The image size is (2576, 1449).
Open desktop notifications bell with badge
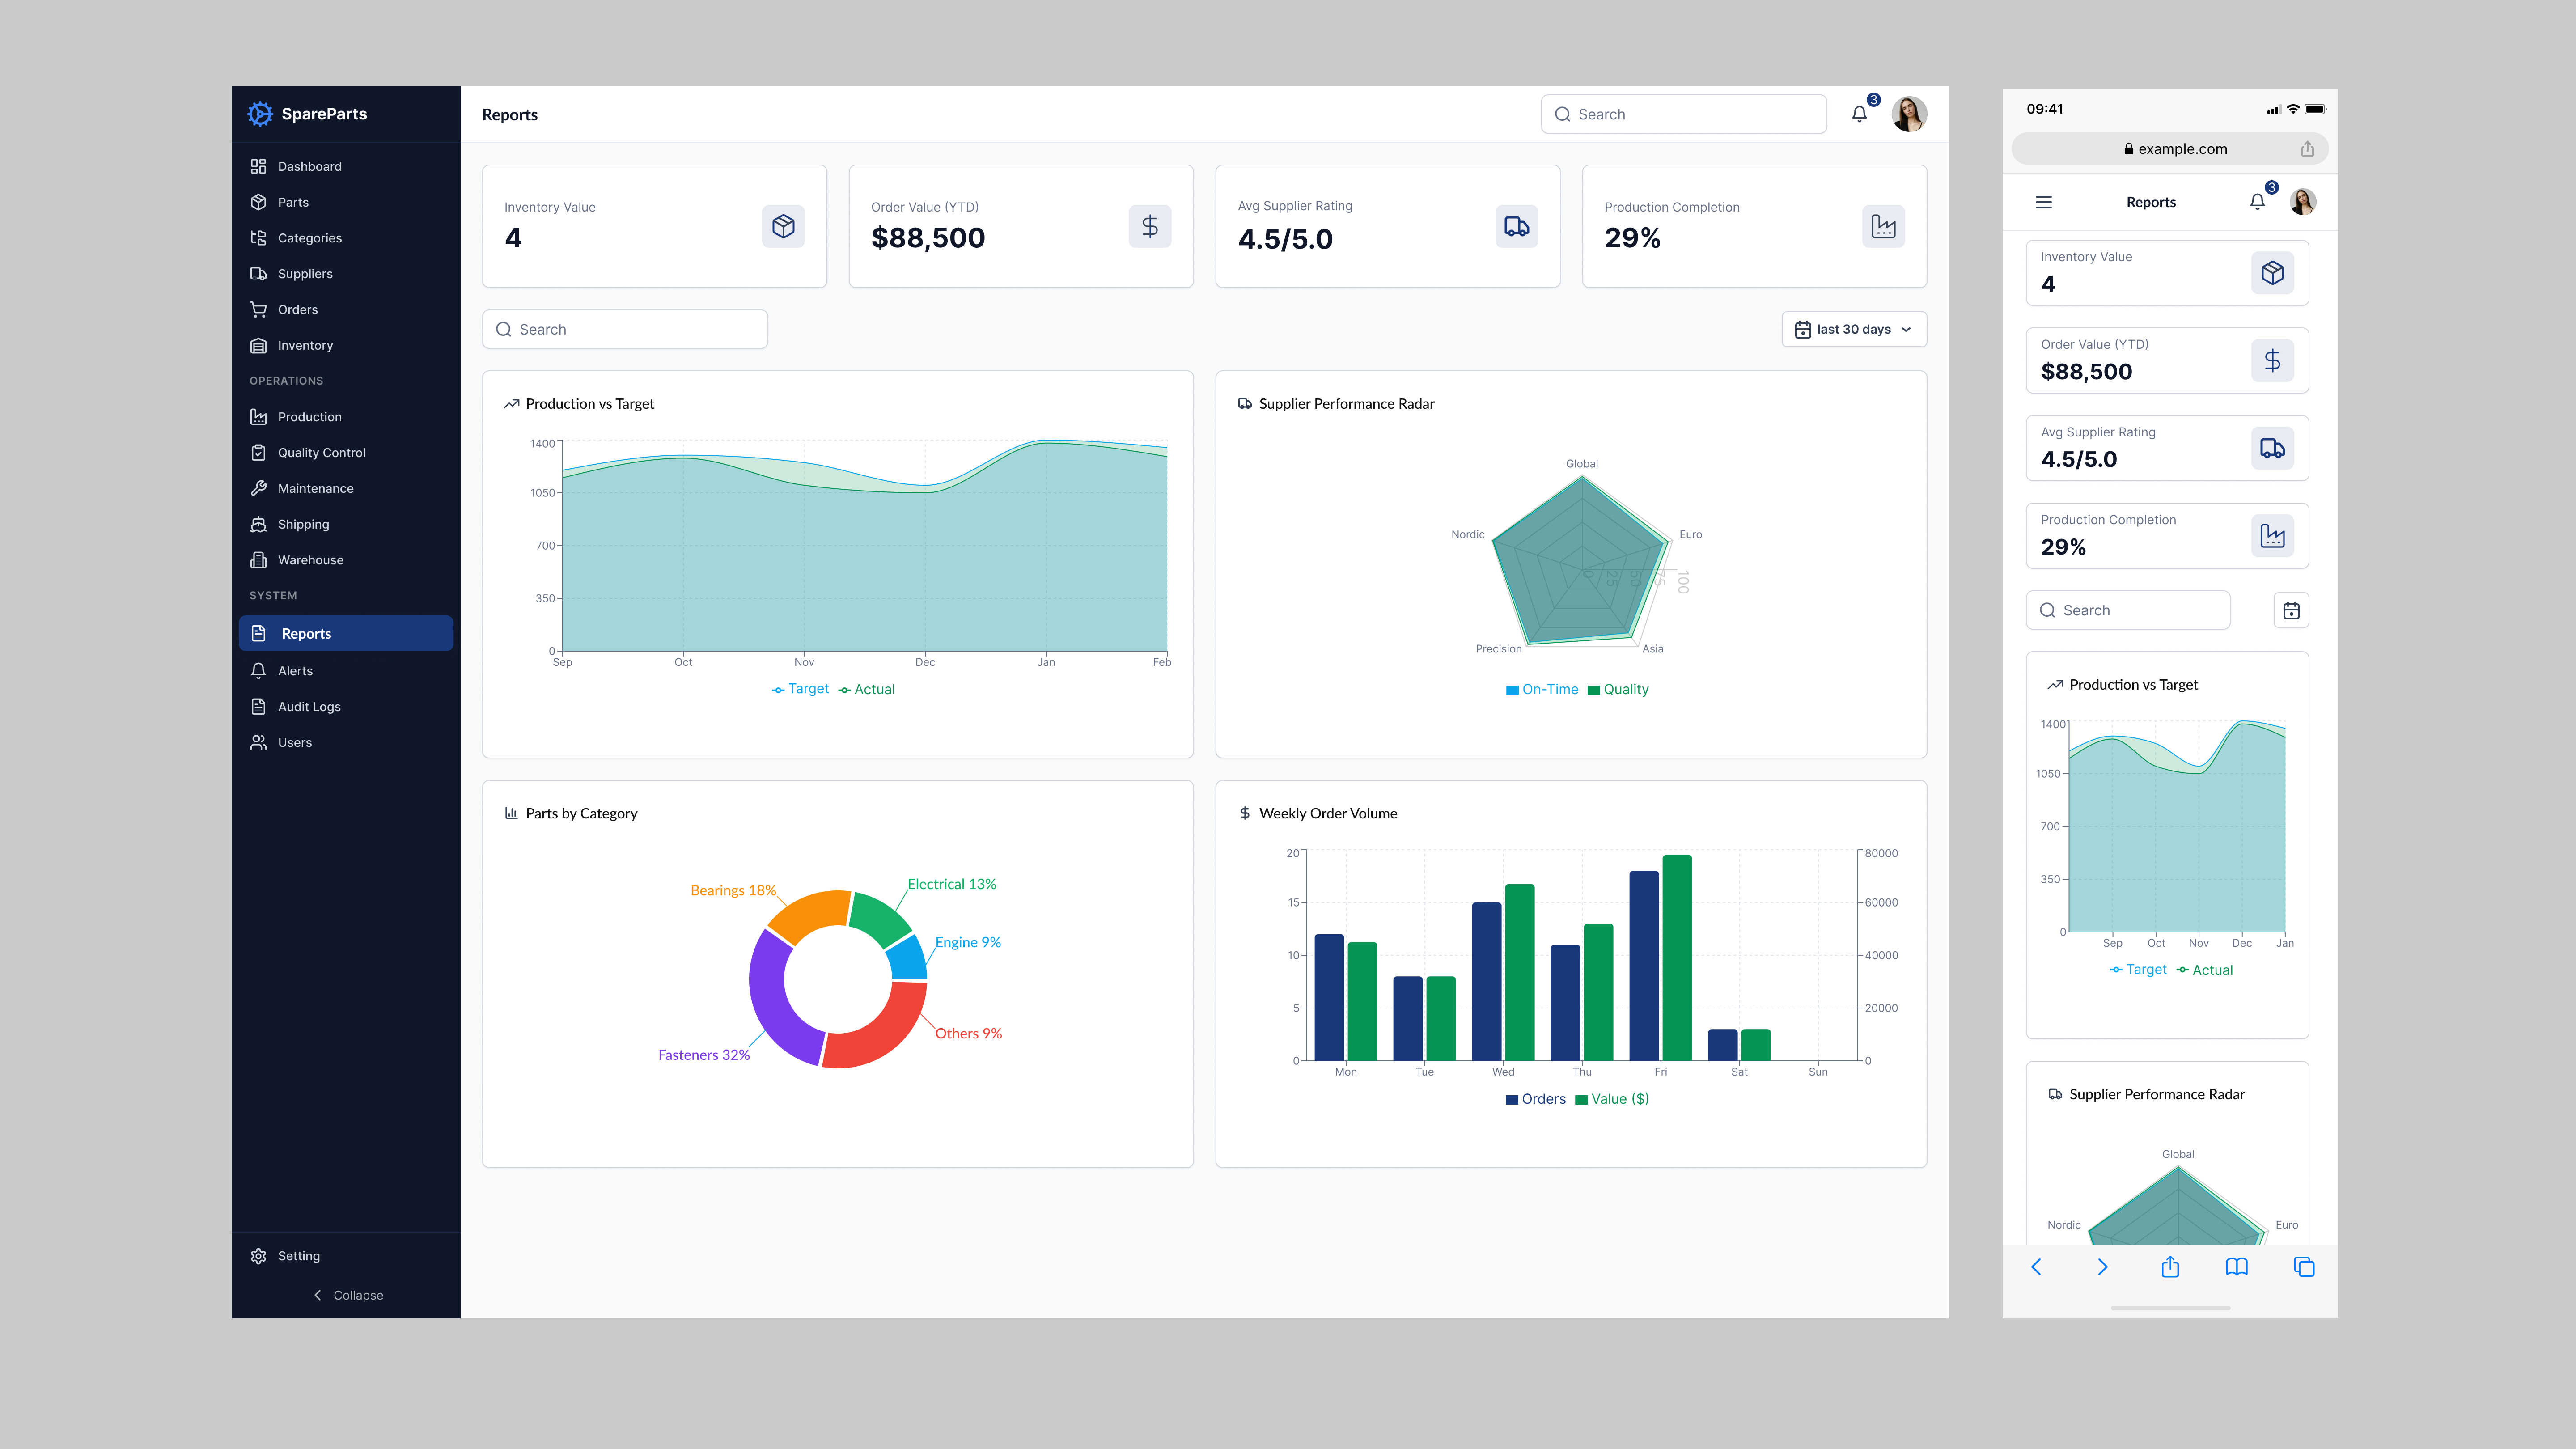(1860, 113)
